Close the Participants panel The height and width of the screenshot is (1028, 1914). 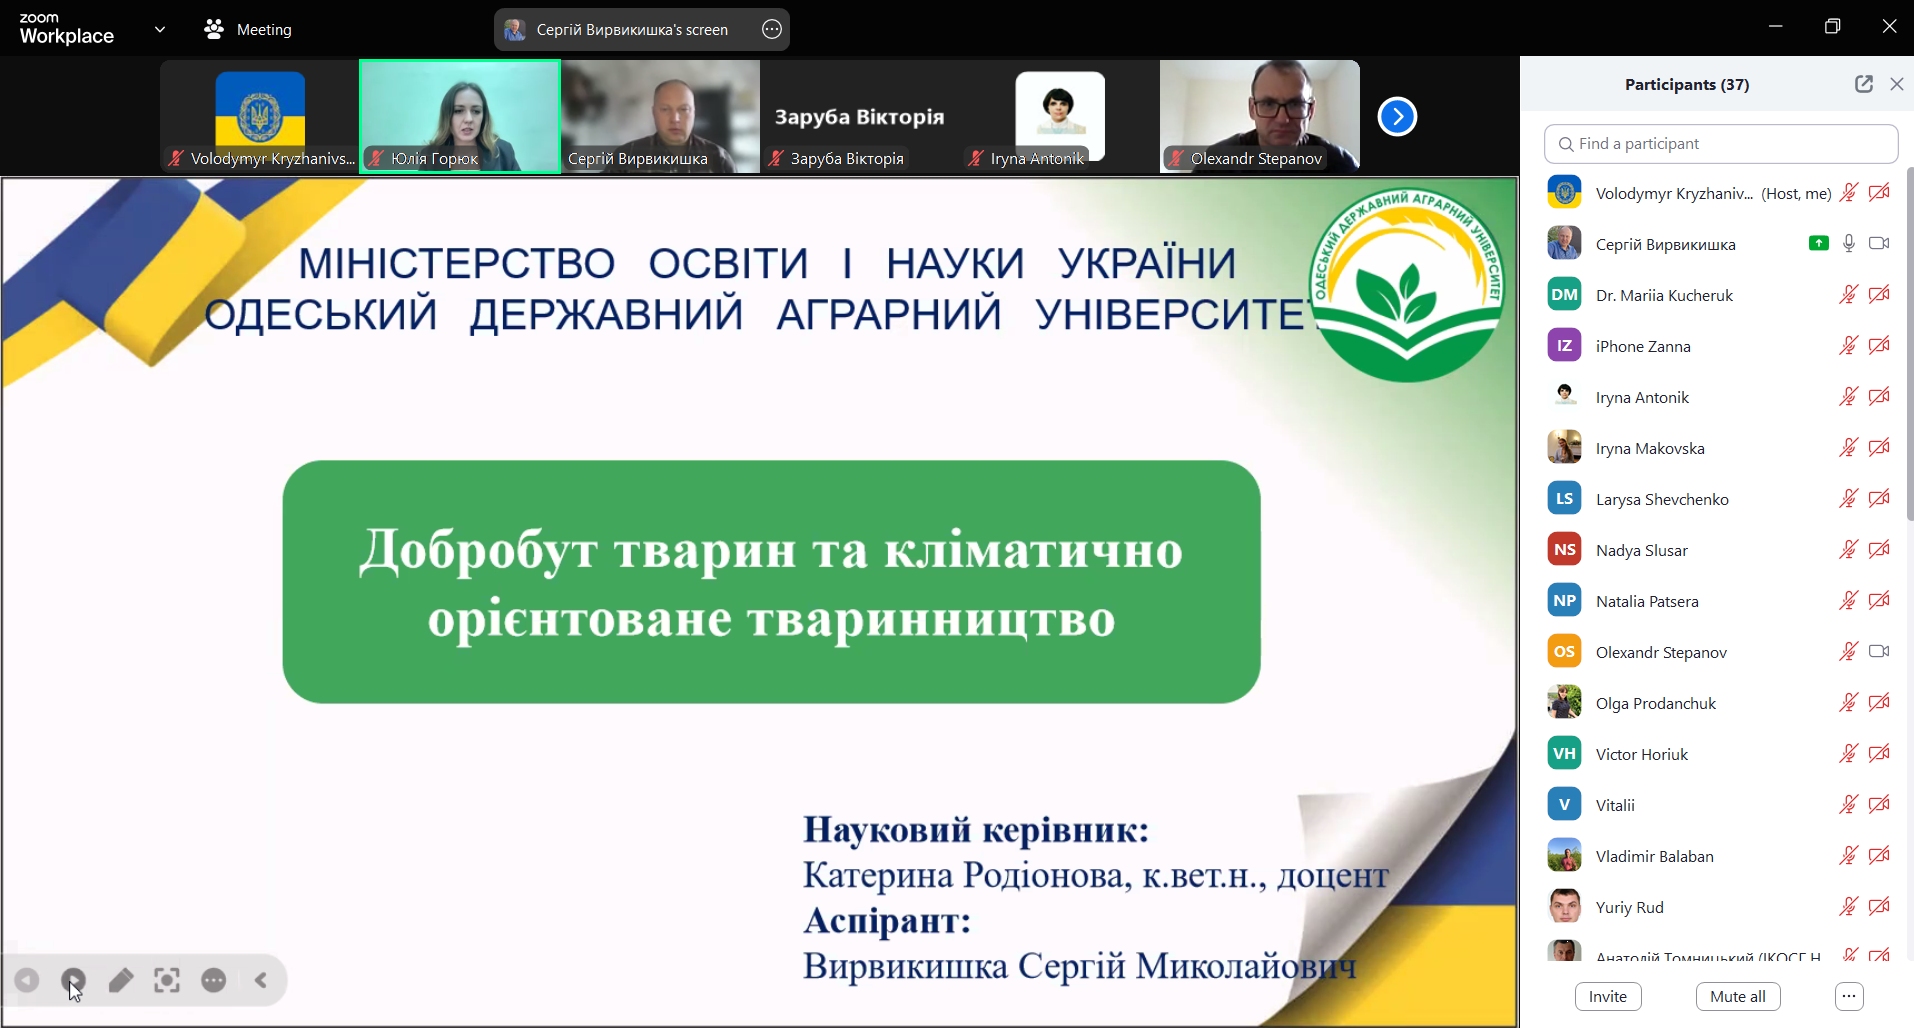click(x=1897, y=85)
